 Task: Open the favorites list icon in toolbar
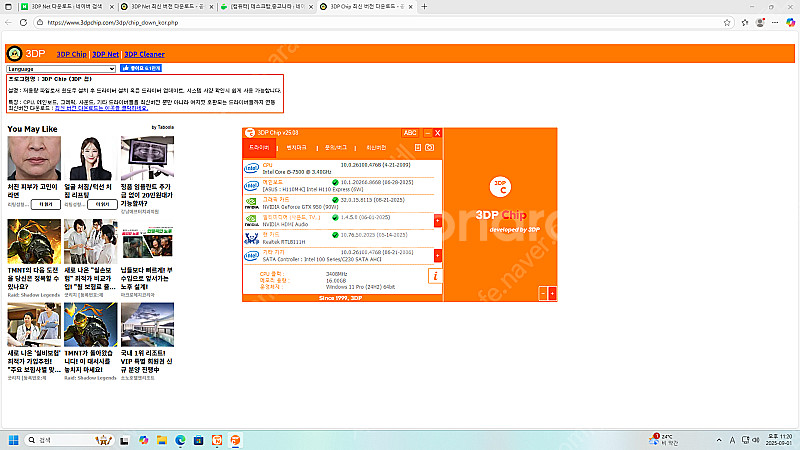click(745, 22)
